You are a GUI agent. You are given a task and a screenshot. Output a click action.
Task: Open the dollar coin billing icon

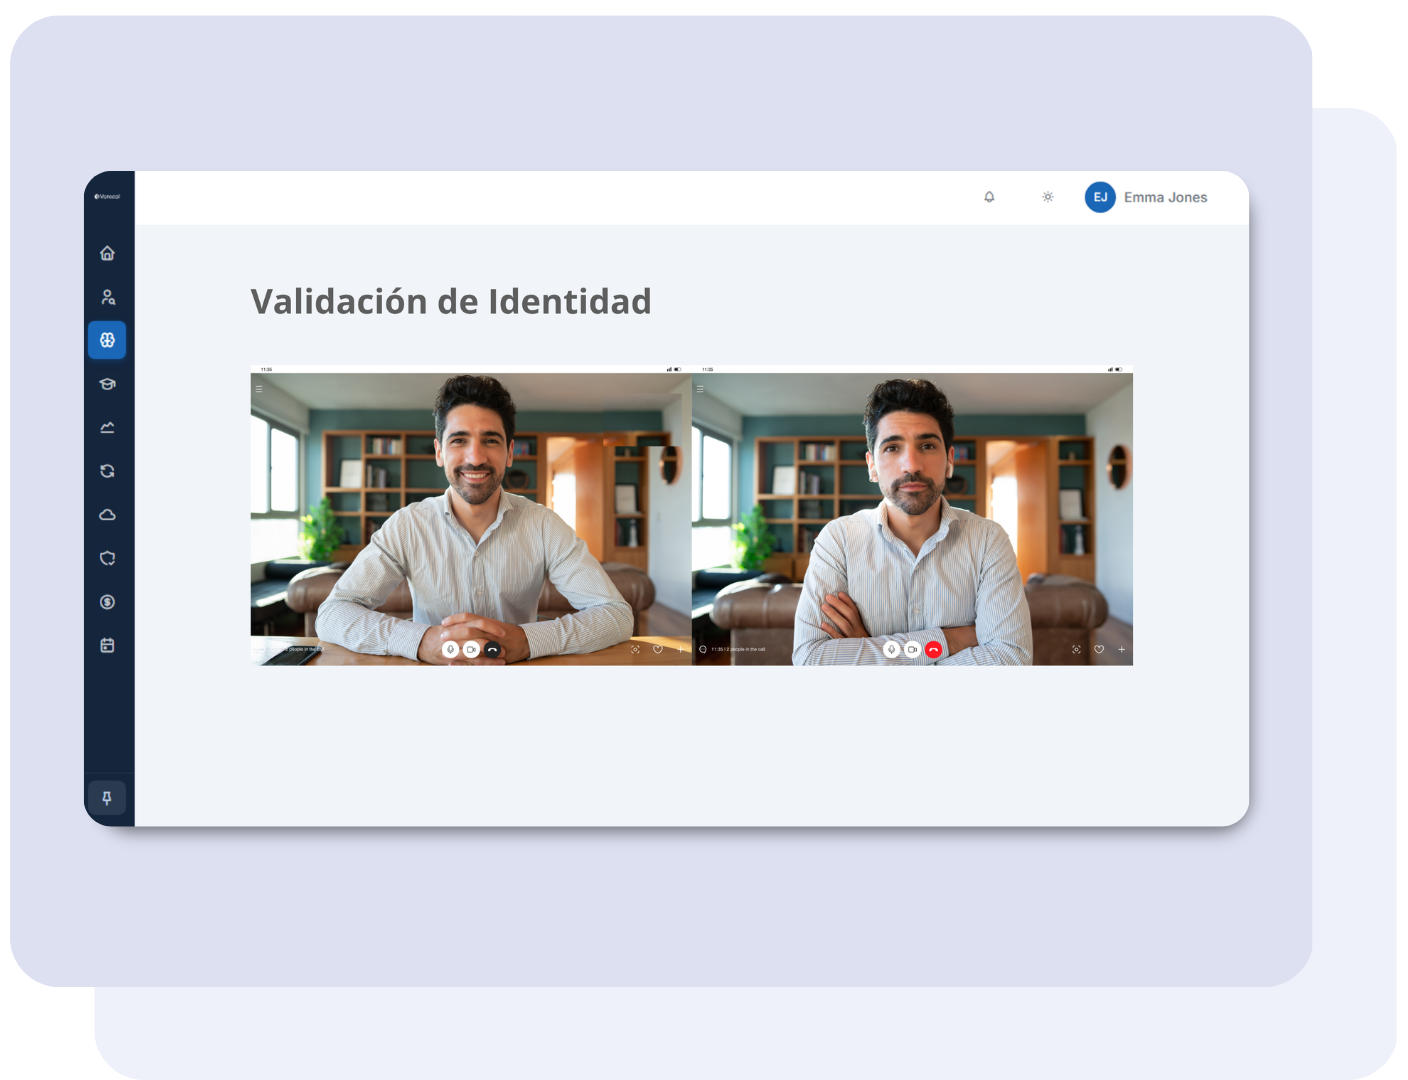107,602
